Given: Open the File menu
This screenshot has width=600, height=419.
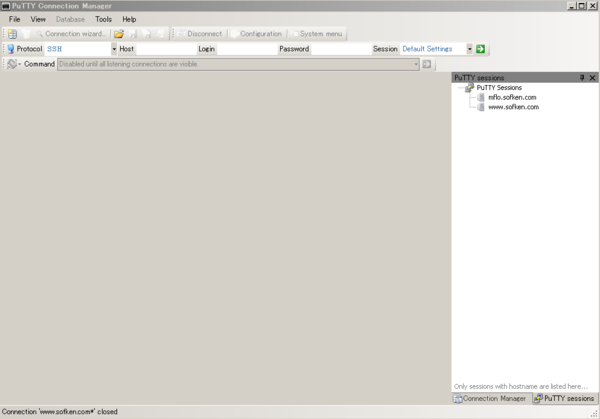Looking at the screenshot, I should tap(15, 19).
